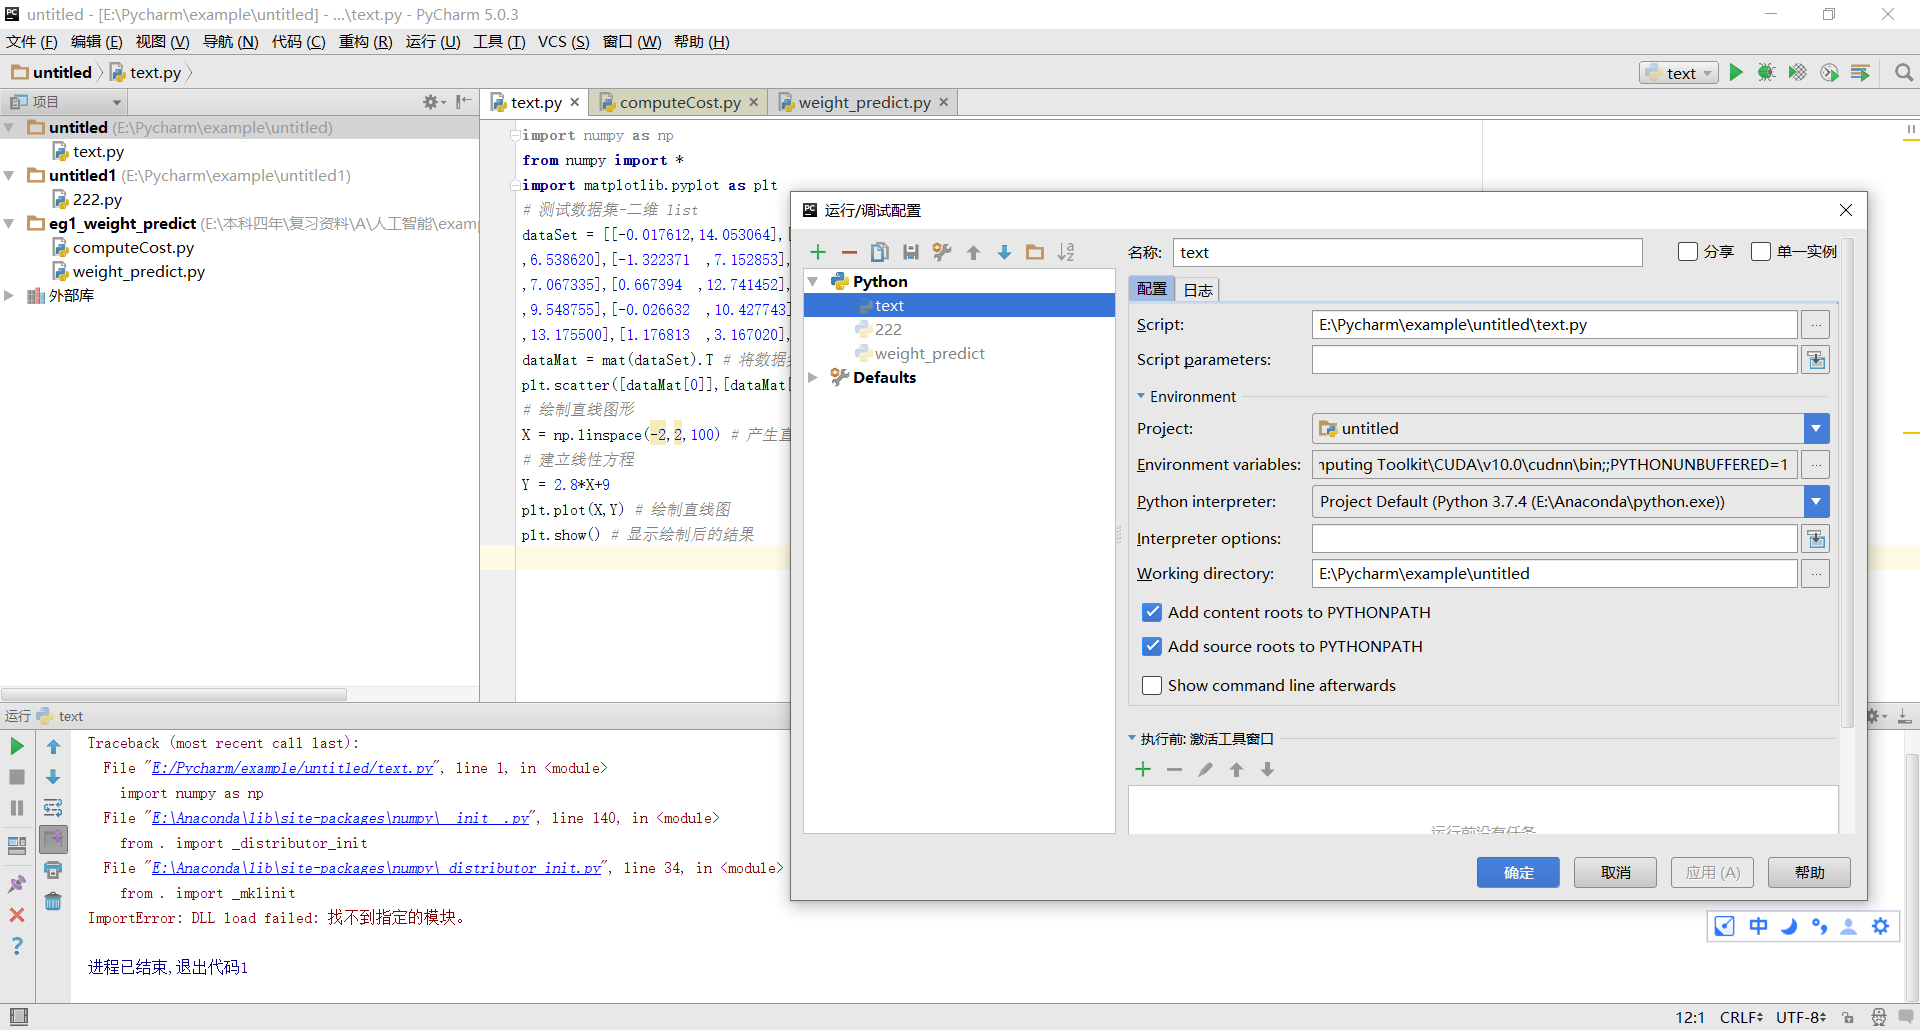This screenshot has height=1030, width=1920.
Task: Enable the 分享 share checkbox
Action: coord(1688,252)
